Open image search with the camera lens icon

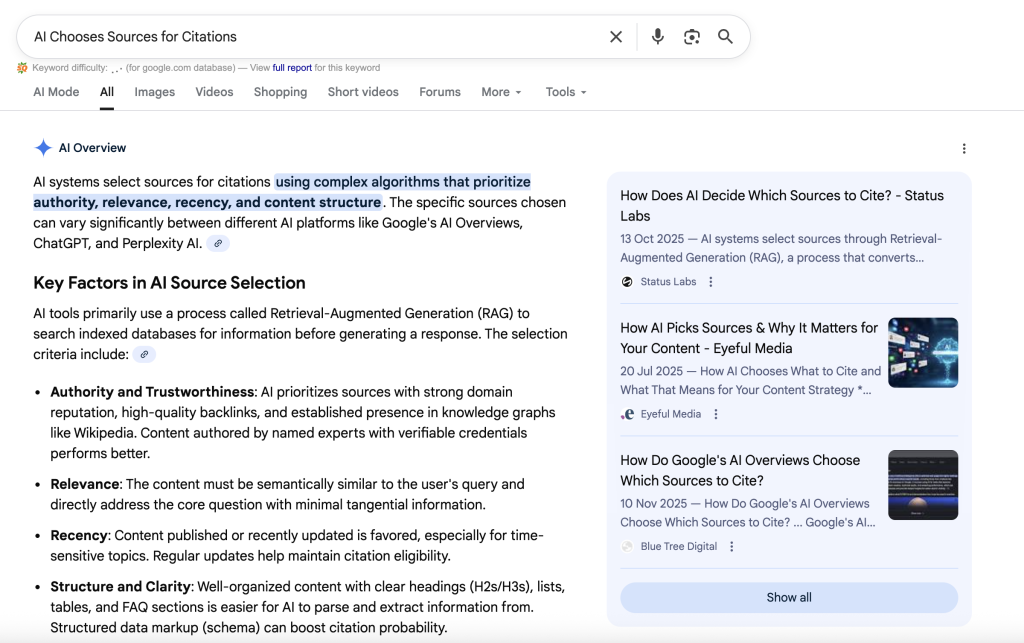click(692, 37)
